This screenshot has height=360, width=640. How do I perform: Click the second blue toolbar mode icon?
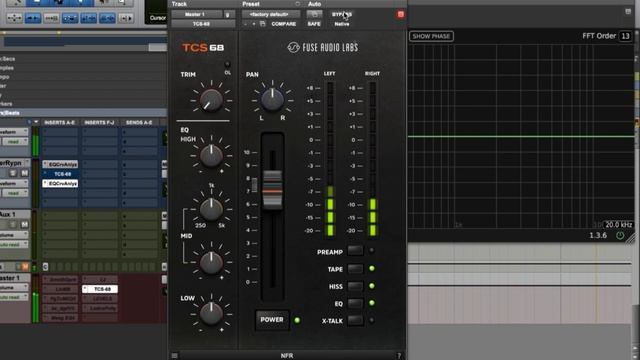point(70,18)
